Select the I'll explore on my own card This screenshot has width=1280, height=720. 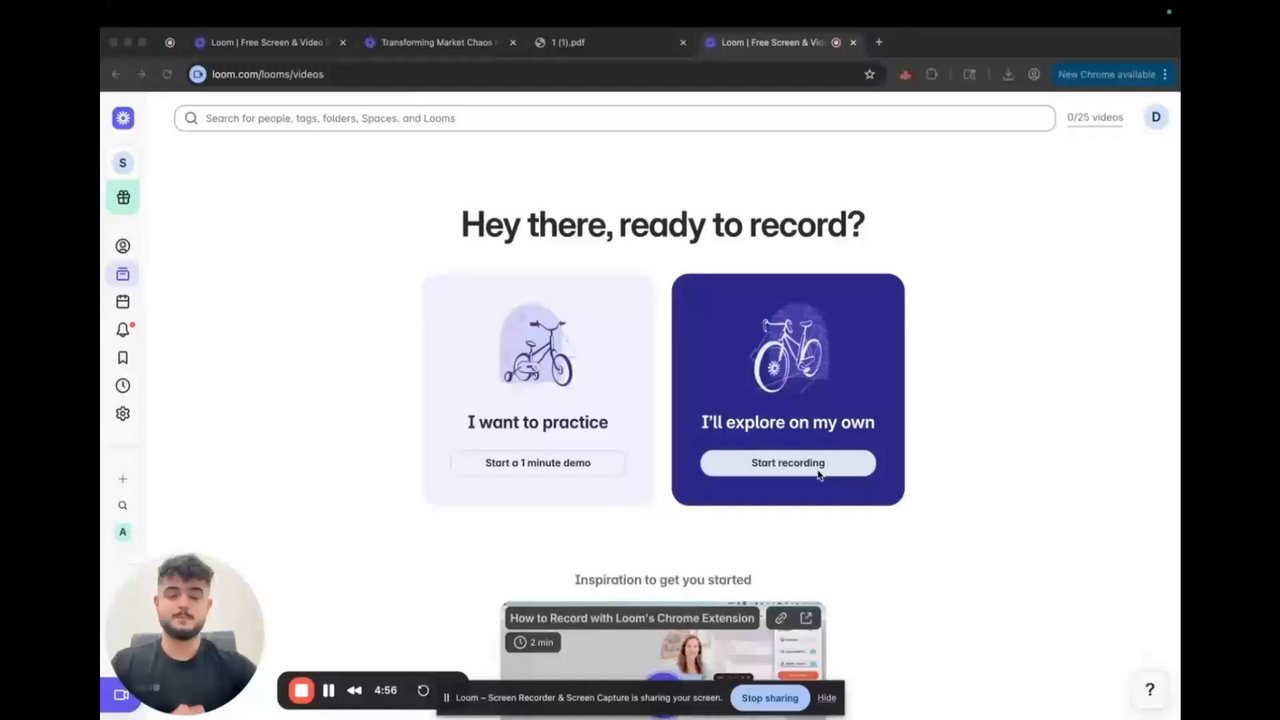pyautogui.click(x=788, y=390)
